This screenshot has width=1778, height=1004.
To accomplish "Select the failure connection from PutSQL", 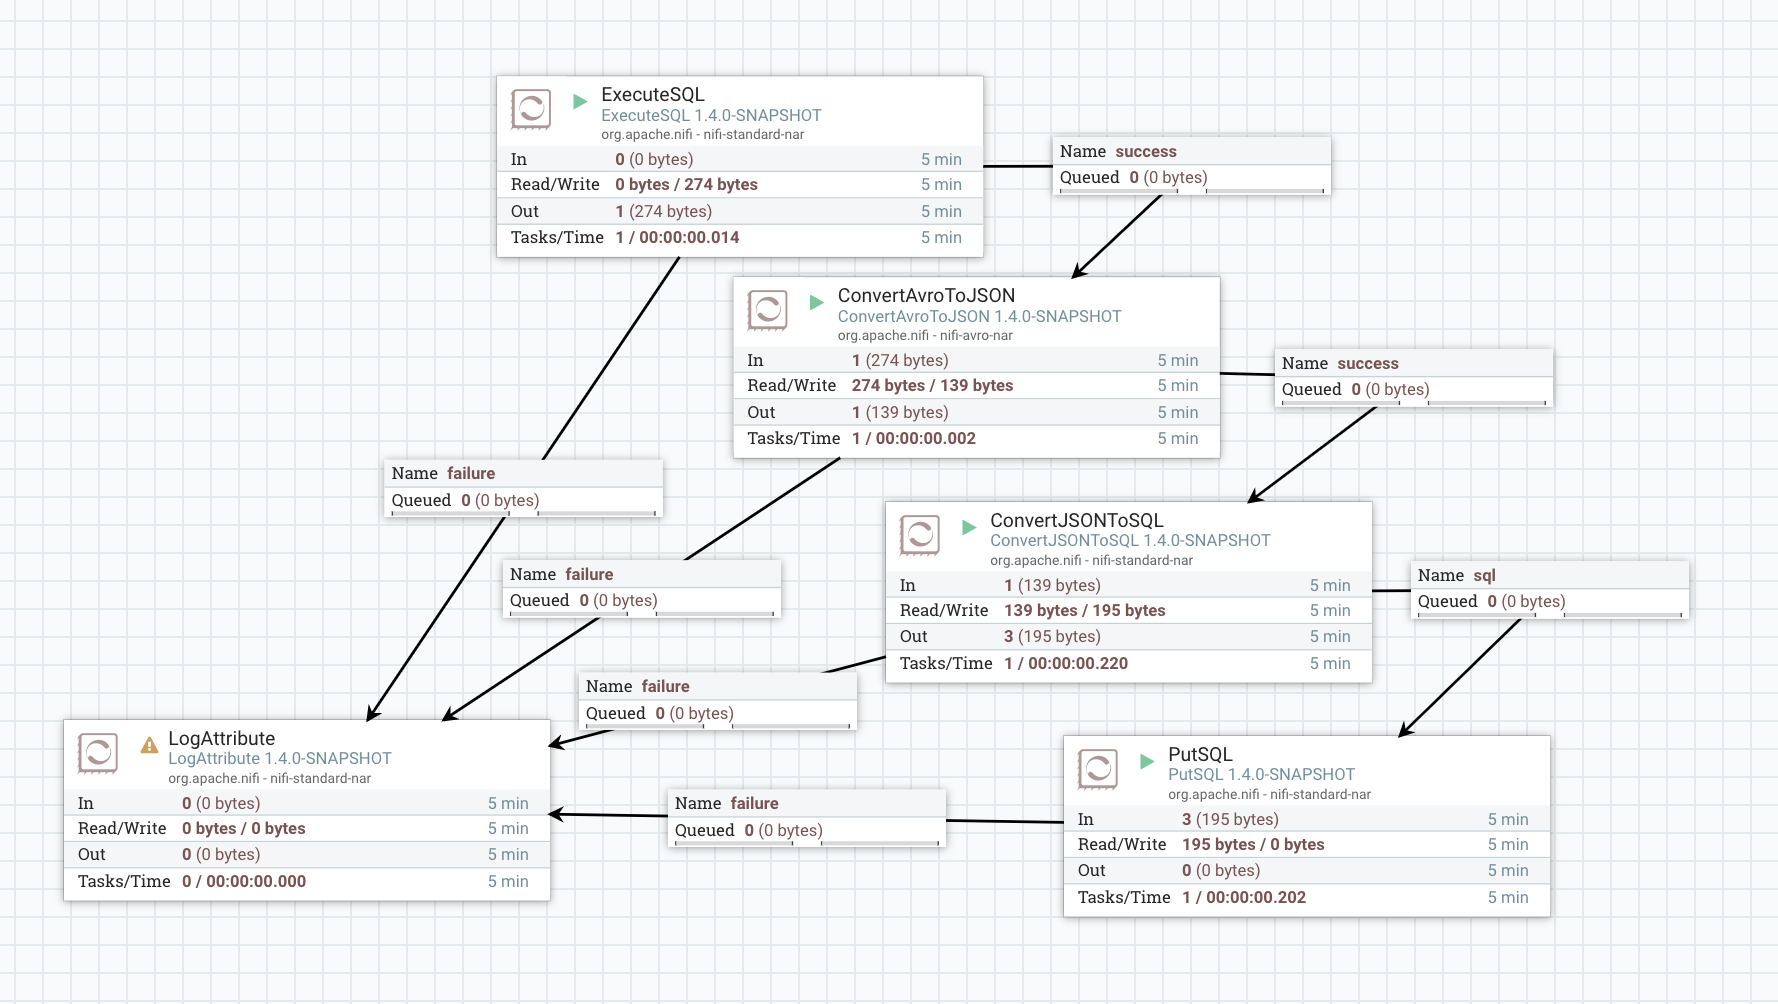I will pos(807,818).
